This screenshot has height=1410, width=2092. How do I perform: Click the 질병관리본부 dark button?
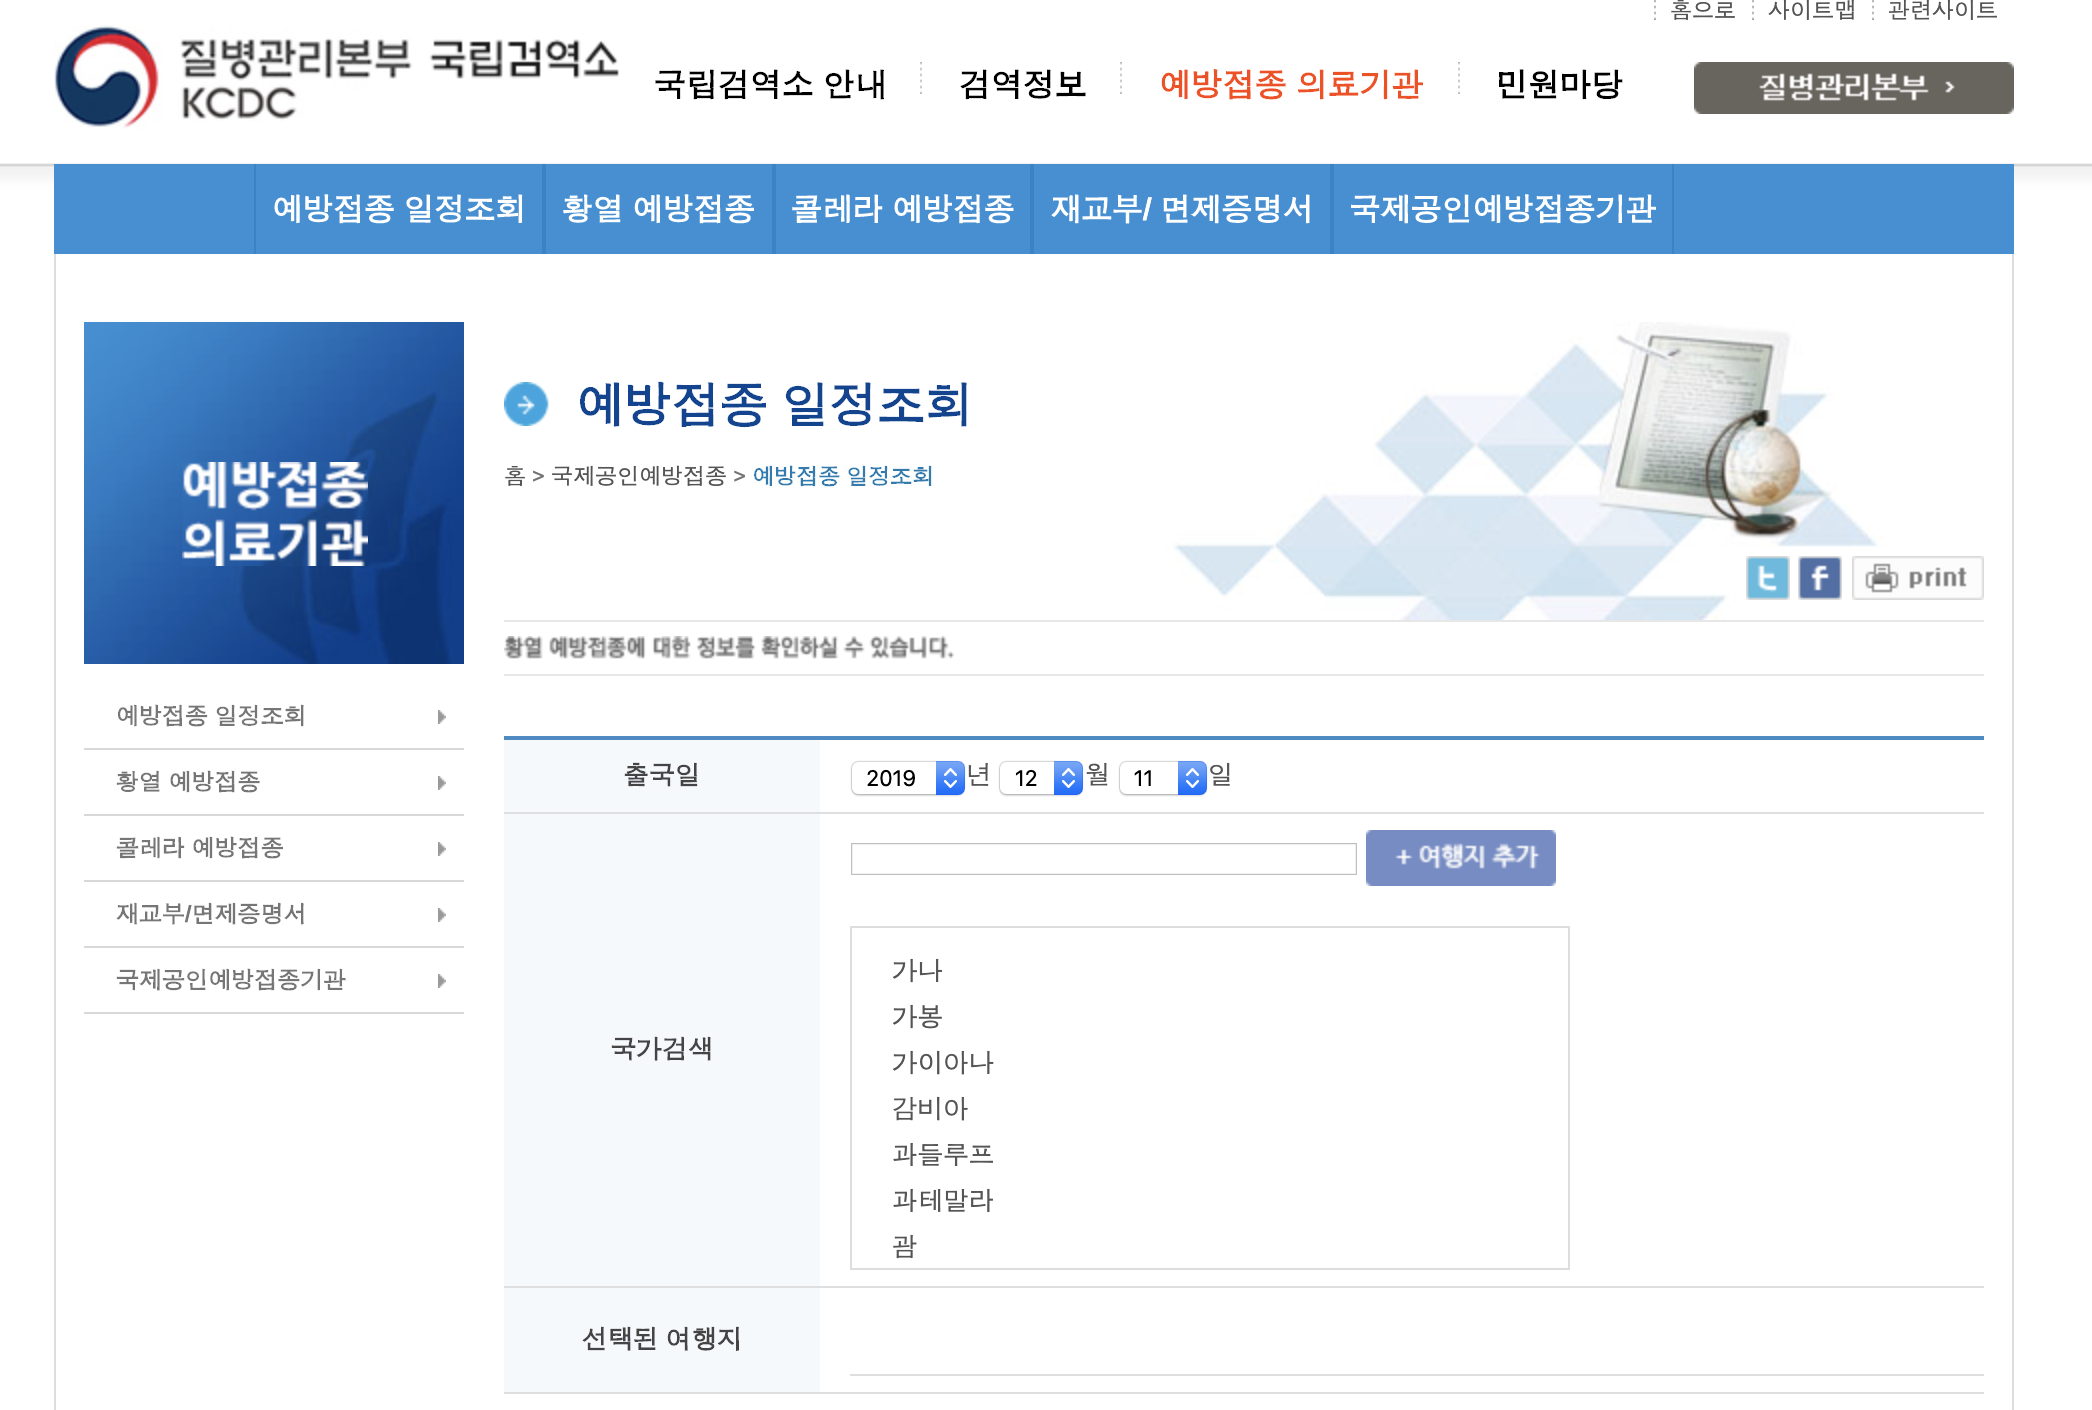[x=1853, y=88]
